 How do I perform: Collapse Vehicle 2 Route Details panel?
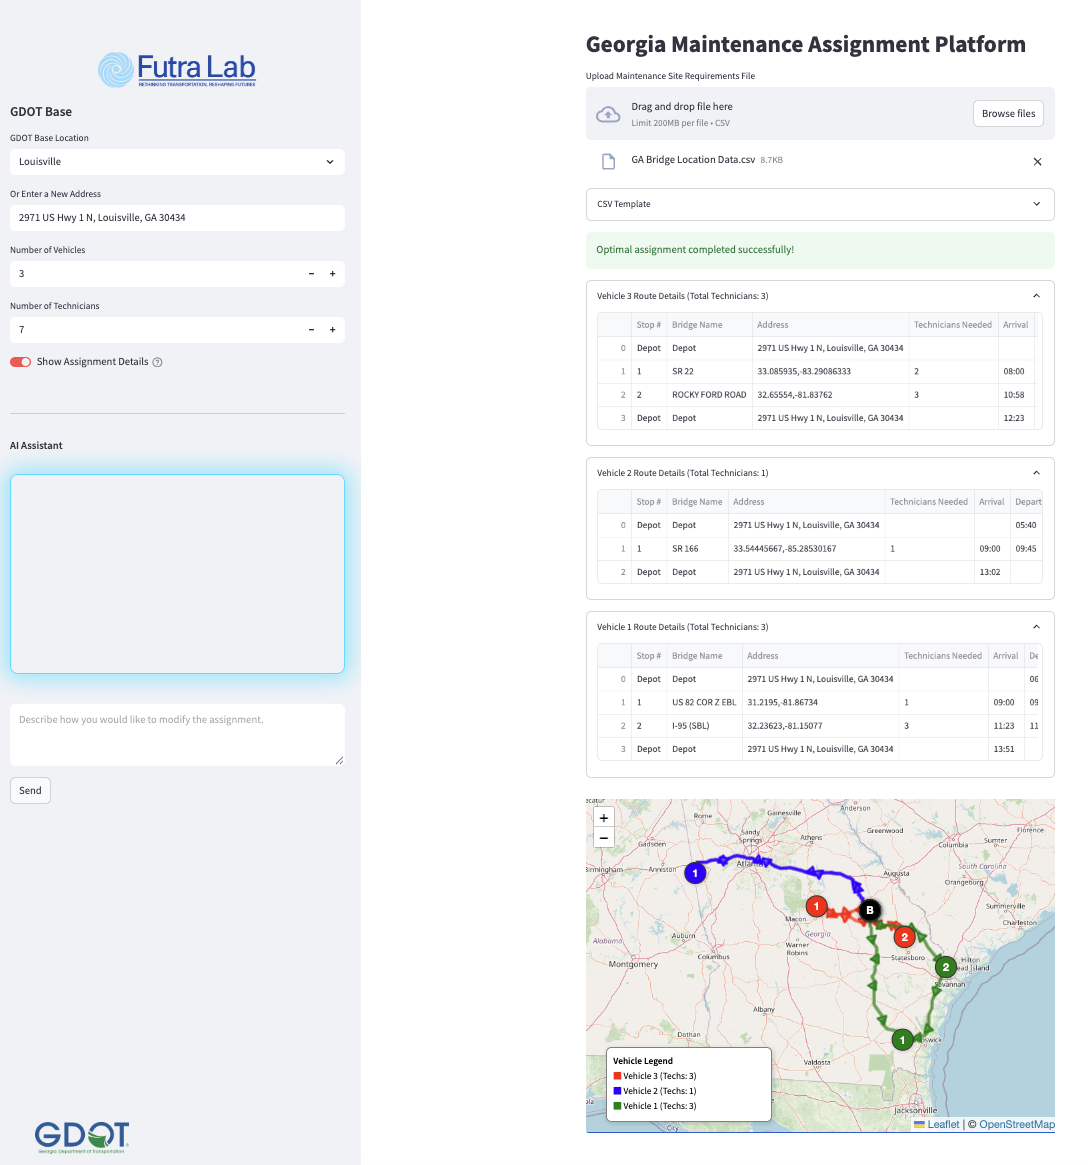coord(1036,473)
